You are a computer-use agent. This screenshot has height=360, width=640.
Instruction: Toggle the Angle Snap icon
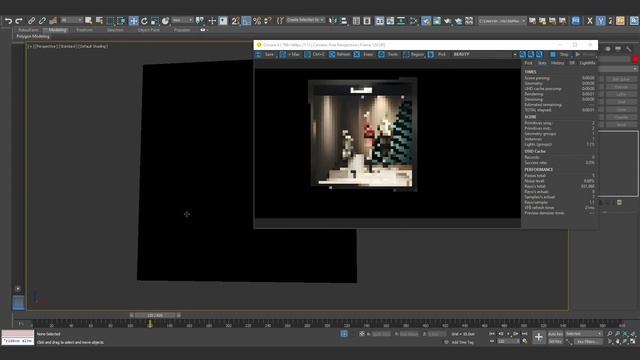point(246,20)
